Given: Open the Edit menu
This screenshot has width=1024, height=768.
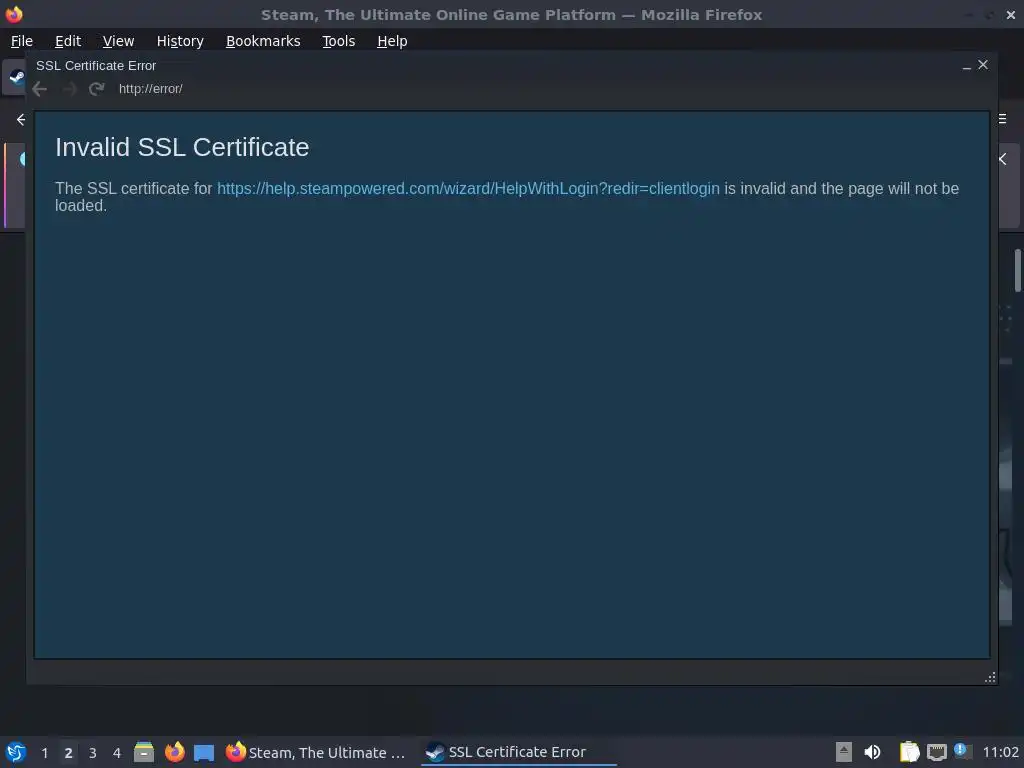Looking at the screenshot, I should pos(68,41).
